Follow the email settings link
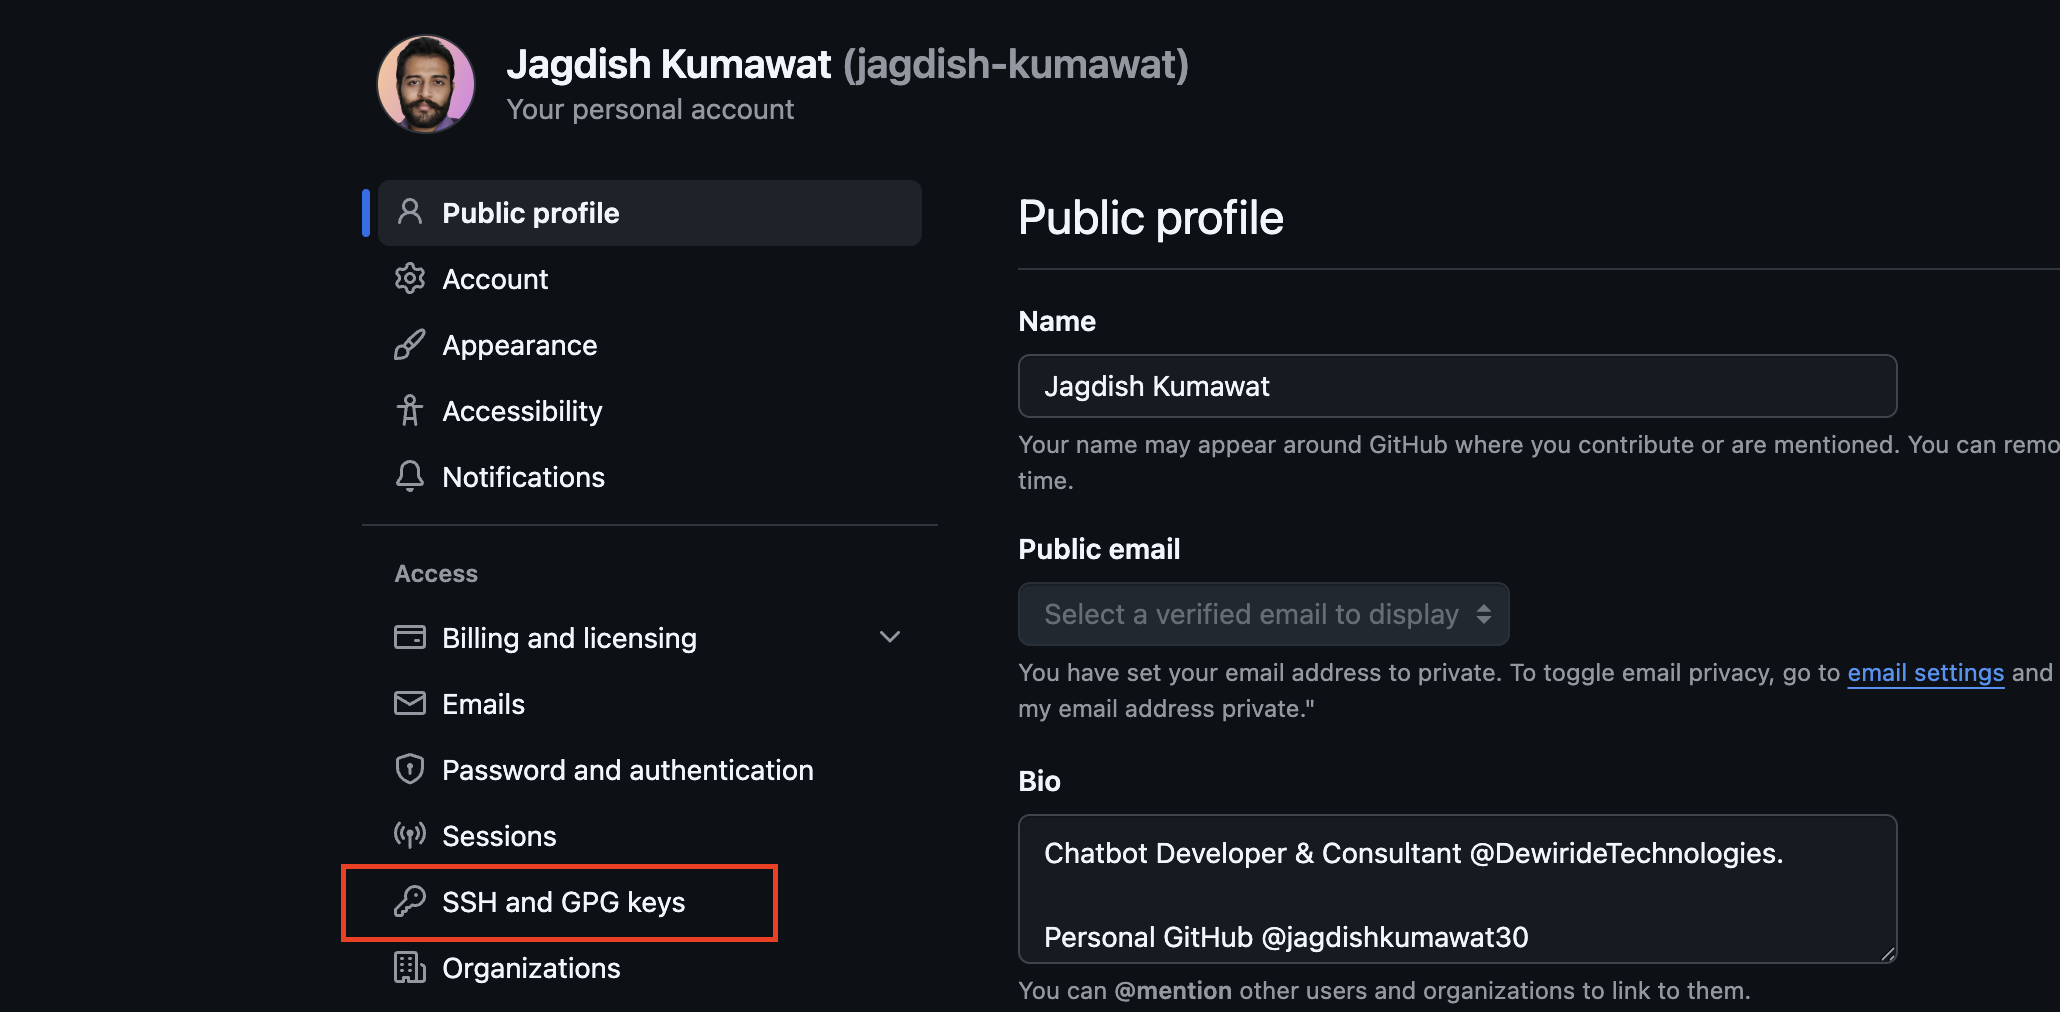 [1925, 672]
